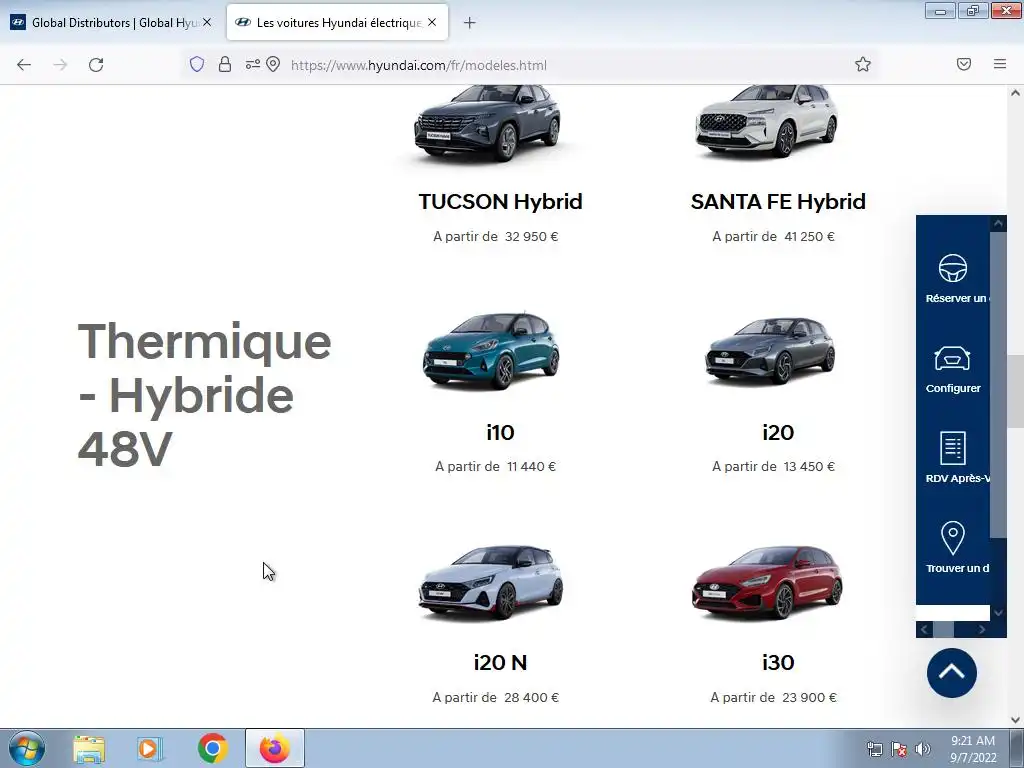This screenshot has height=768, width=1024.
Task: Select the teal i10 car image
Action: 492,351
